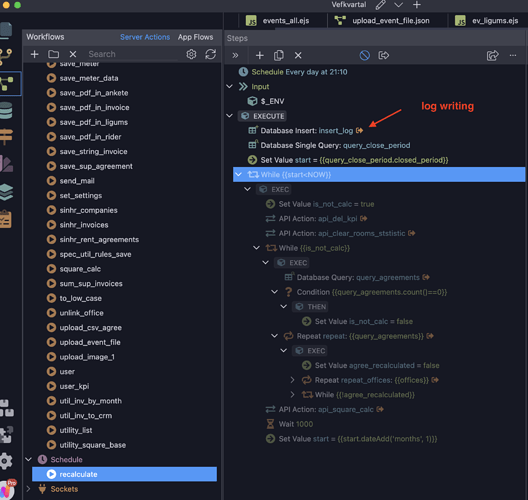Image resolution: width=528 pixels, height=500 pixels.
Task: Refresh the workflows list
Action: coord(210,54)
